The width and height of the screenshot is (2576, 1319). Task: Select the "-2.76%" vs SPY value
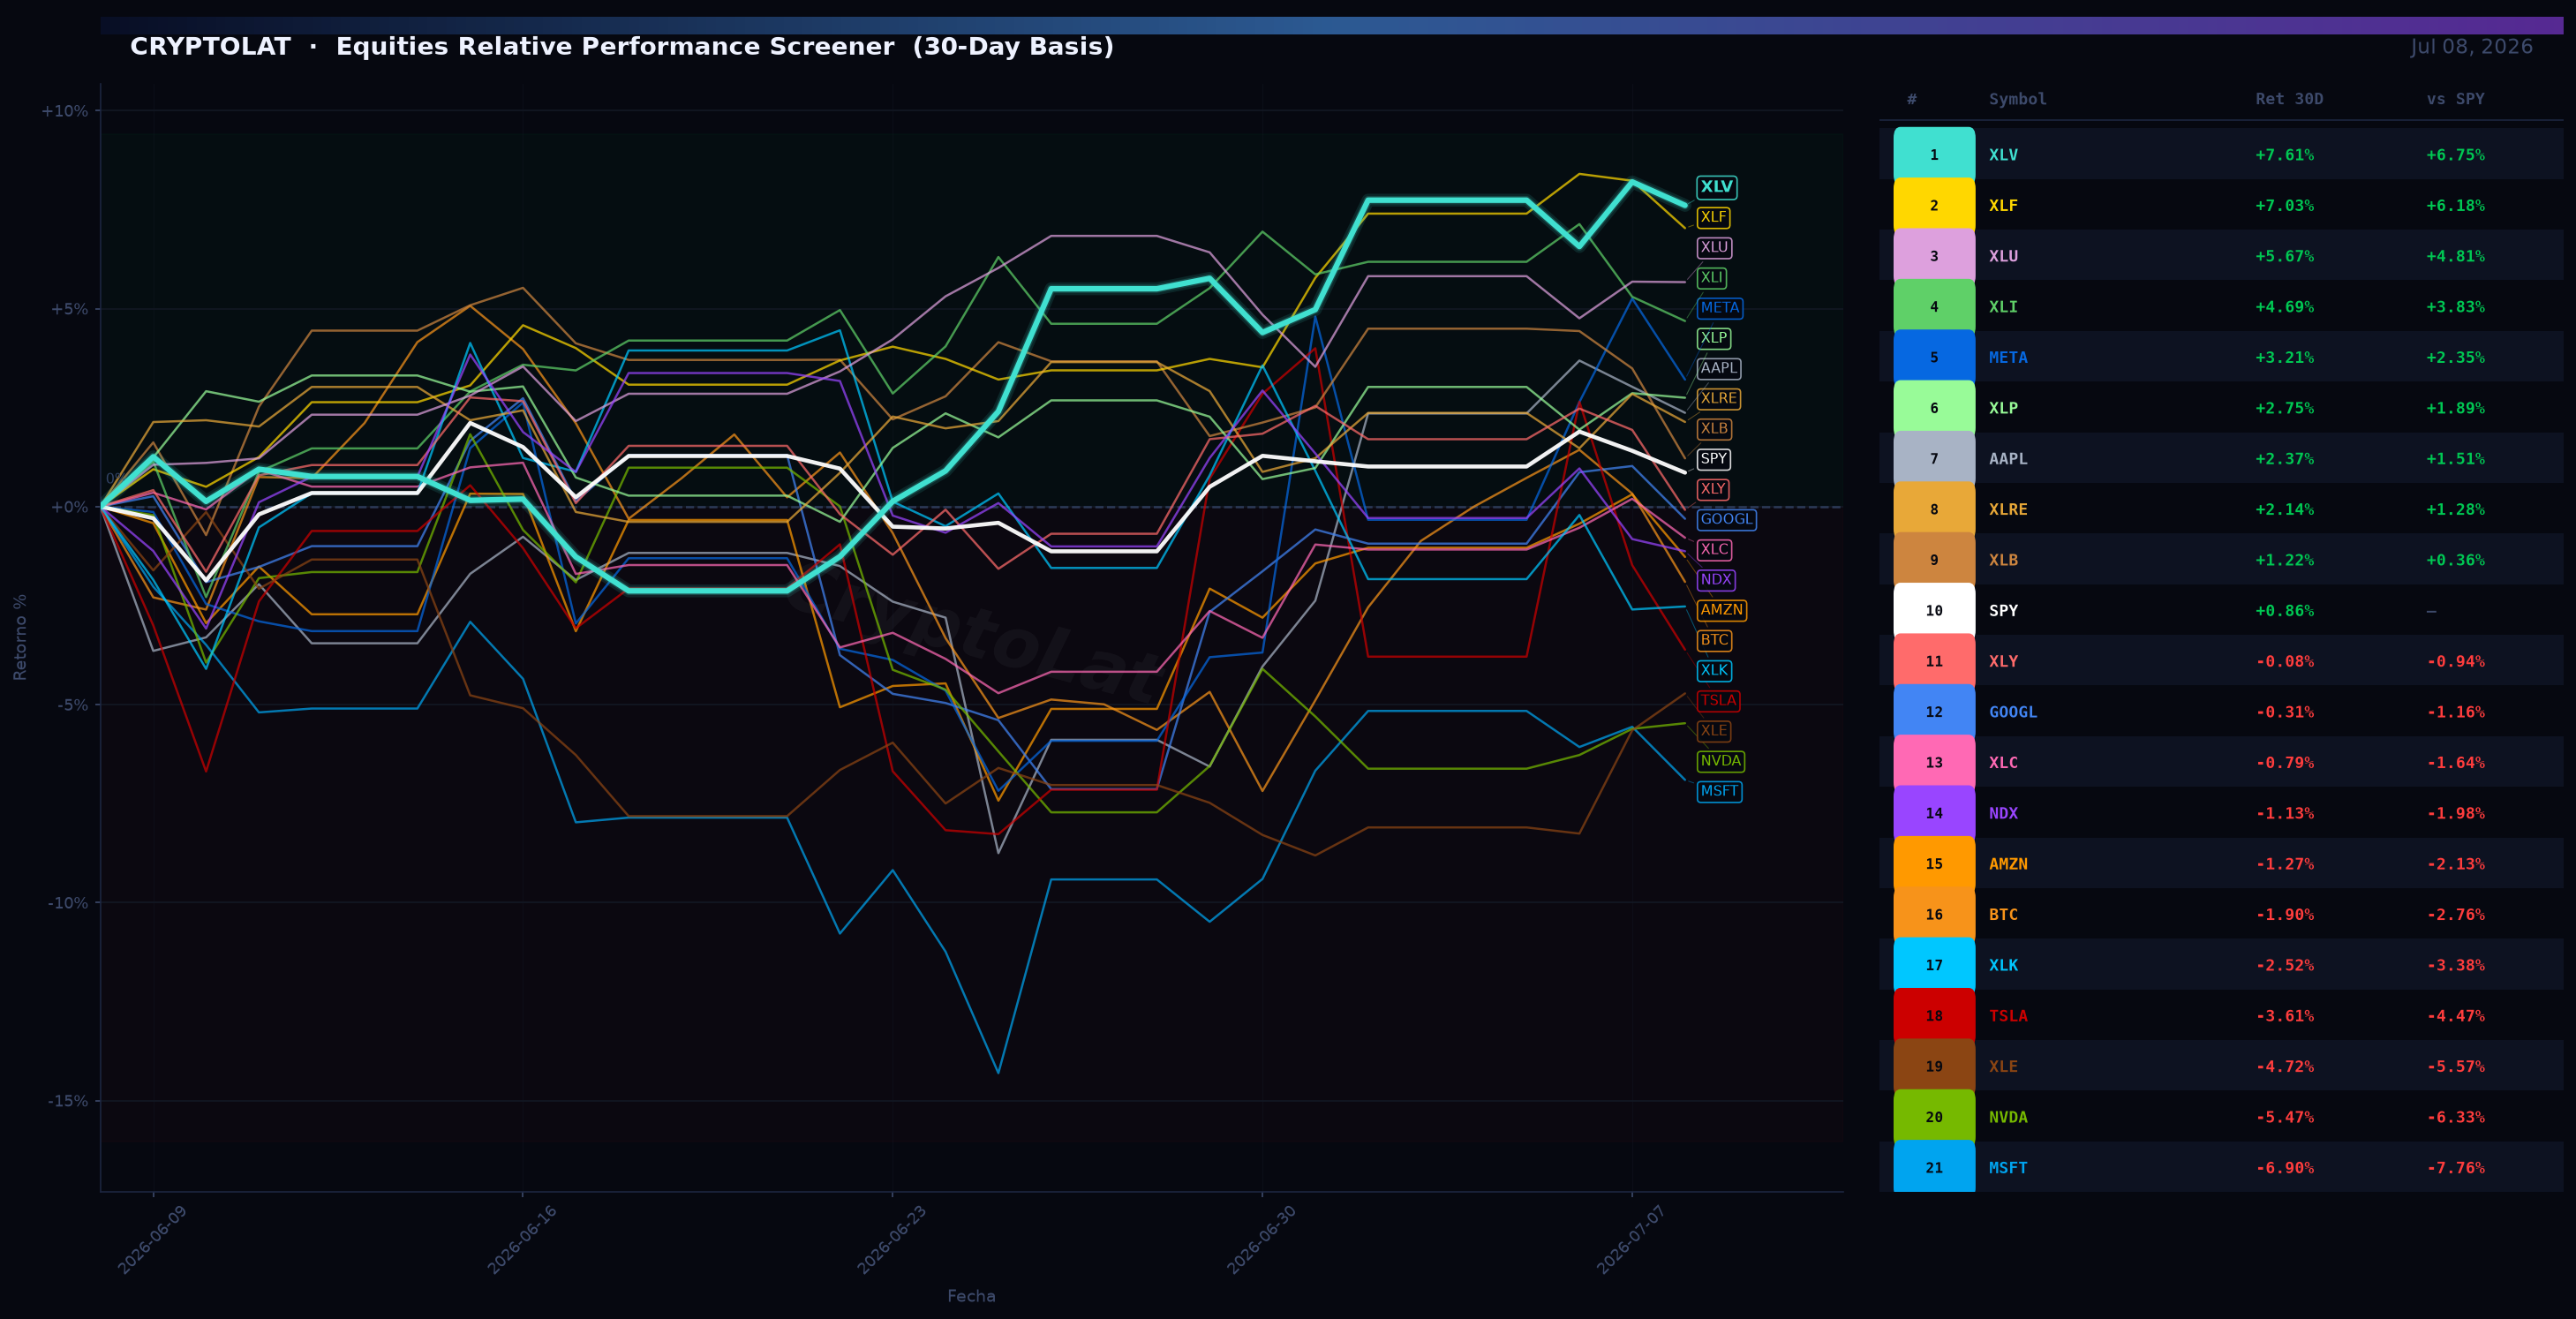click(x=2455, y=915)
